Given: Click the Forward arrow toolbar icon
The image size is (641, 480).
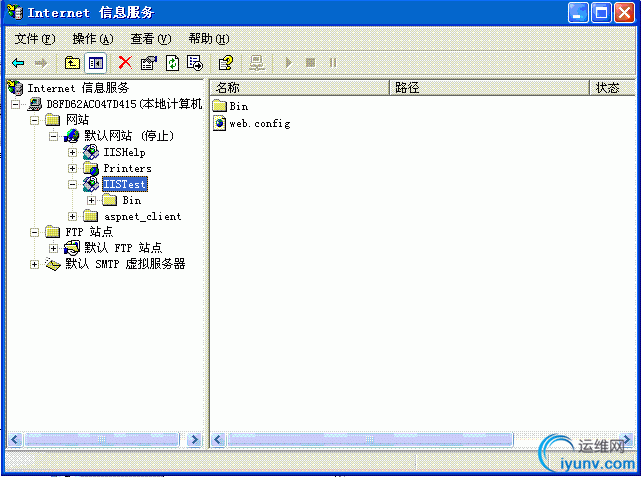Looking at the screenshot, I should pos(41,63).
